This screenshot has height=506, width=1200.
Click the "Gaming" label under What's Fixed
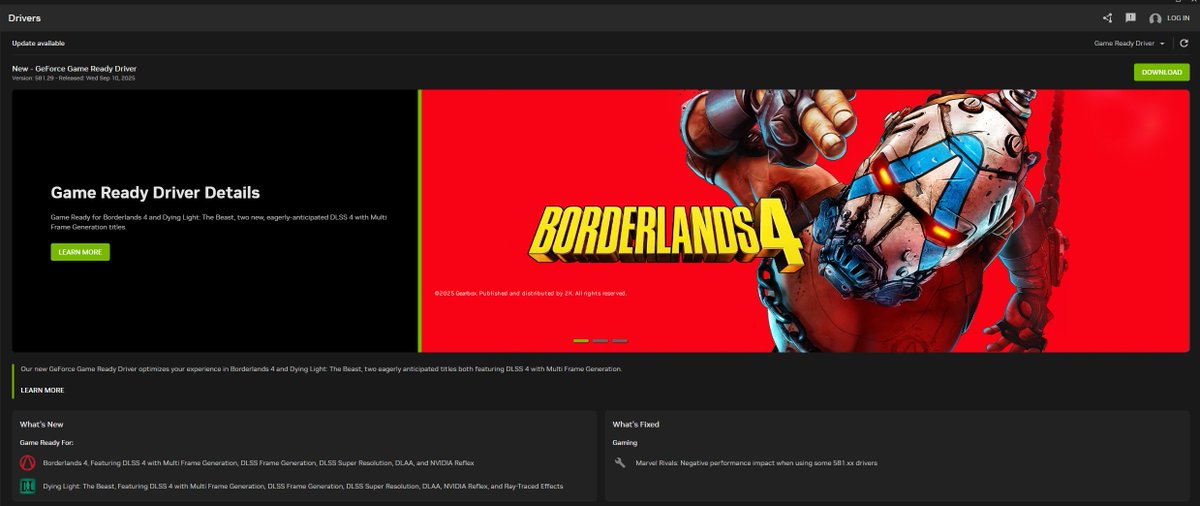(625, 442)
